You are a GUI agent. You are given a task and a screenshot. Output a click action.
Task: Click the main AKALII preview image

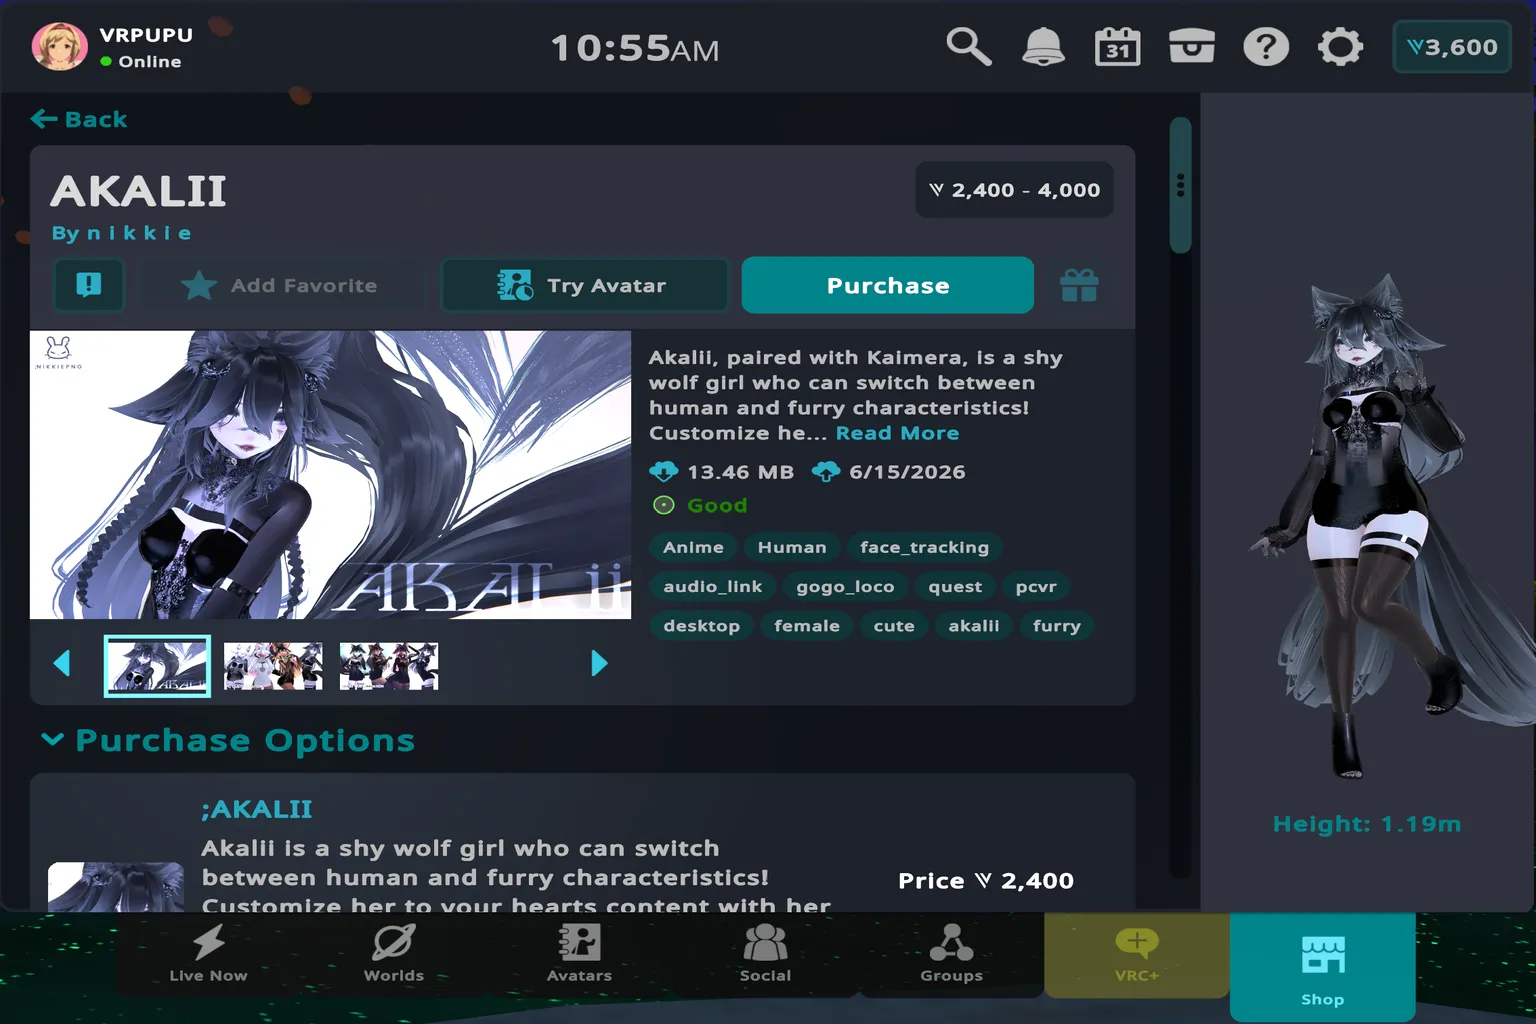(330, 475)
